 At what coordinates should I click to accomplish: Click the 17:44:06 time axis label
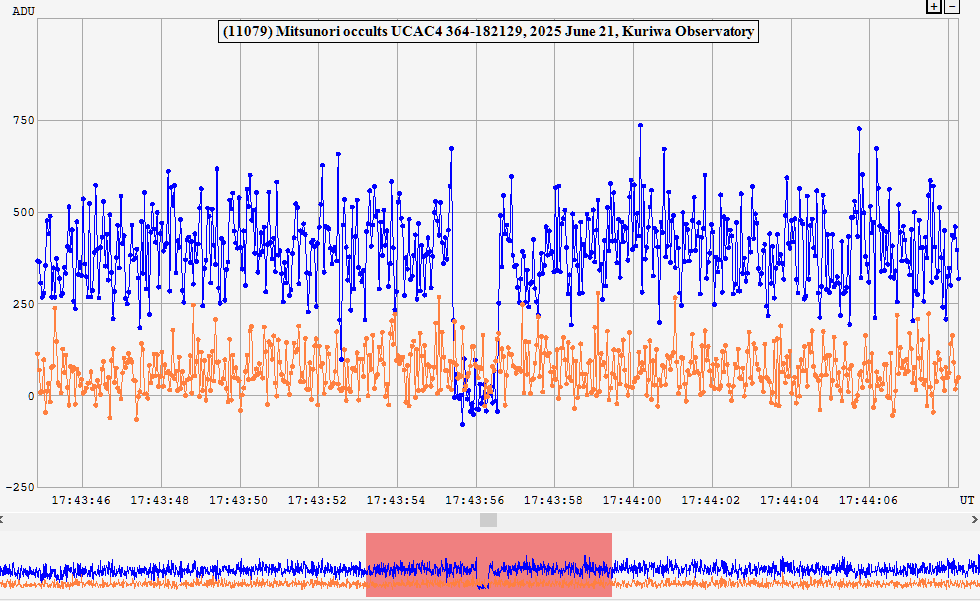tap(868, 499)
